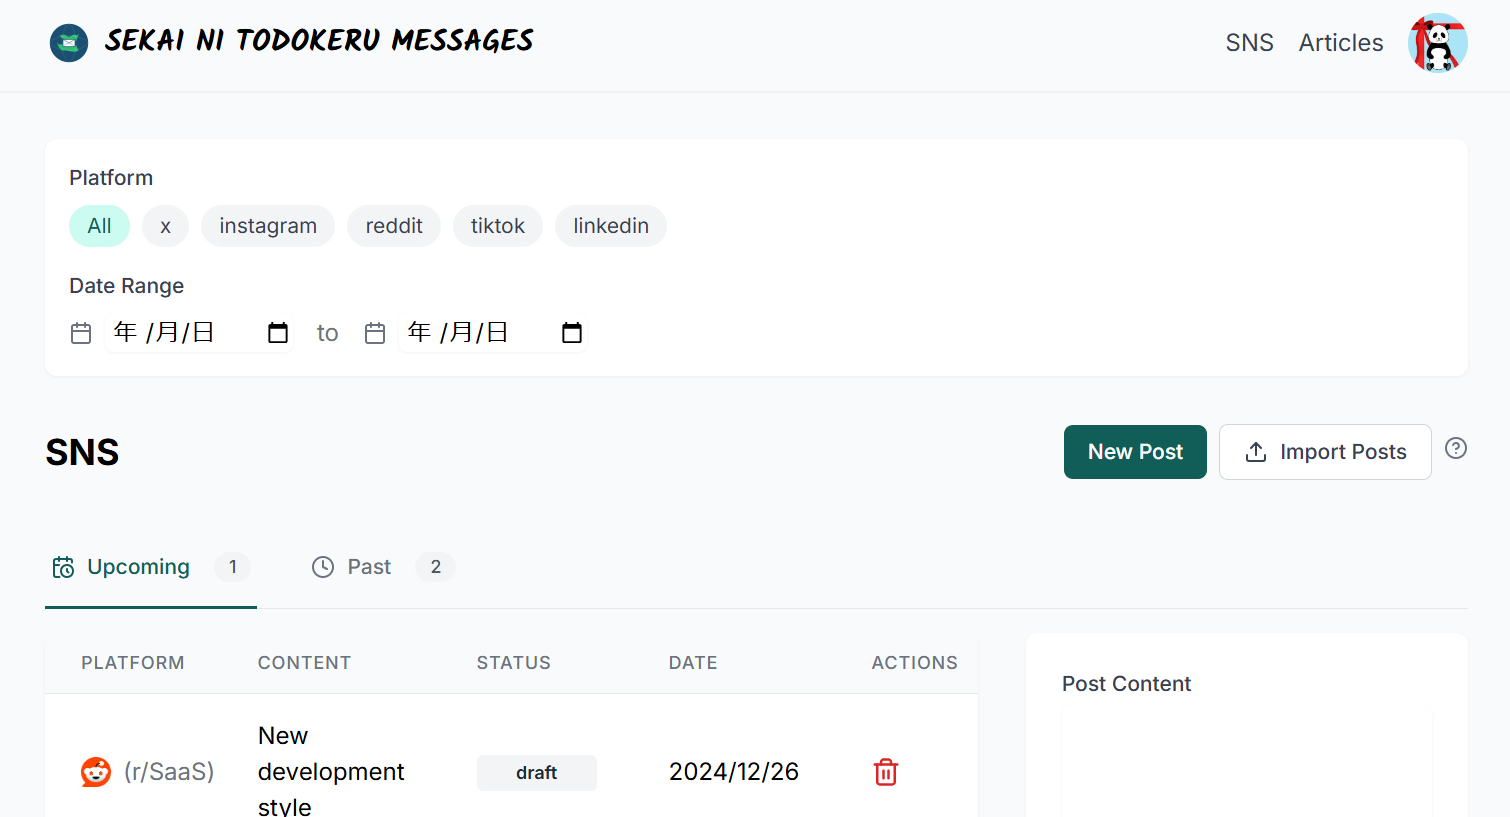1510x817 pixels.
Task: Open the panda profile avatar
Action: 1437,43
